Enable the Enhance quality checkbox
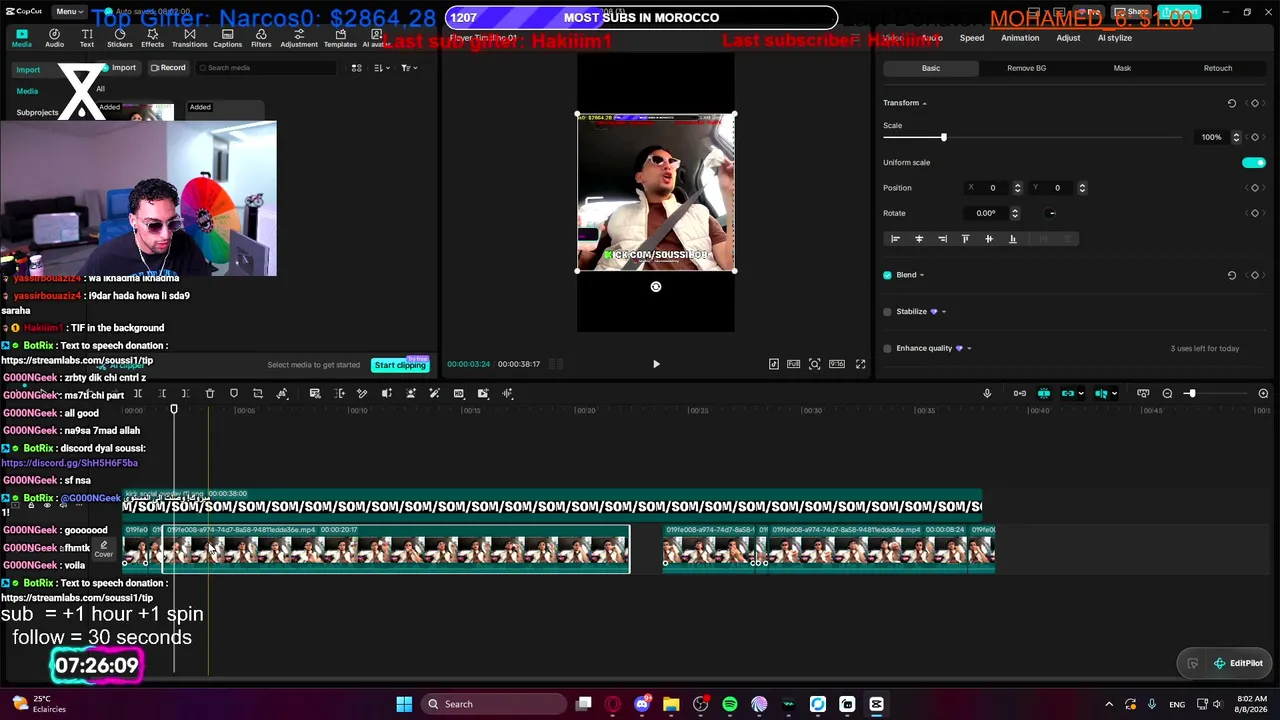This screenshot has height=720, width=1280. click(887, 348)
